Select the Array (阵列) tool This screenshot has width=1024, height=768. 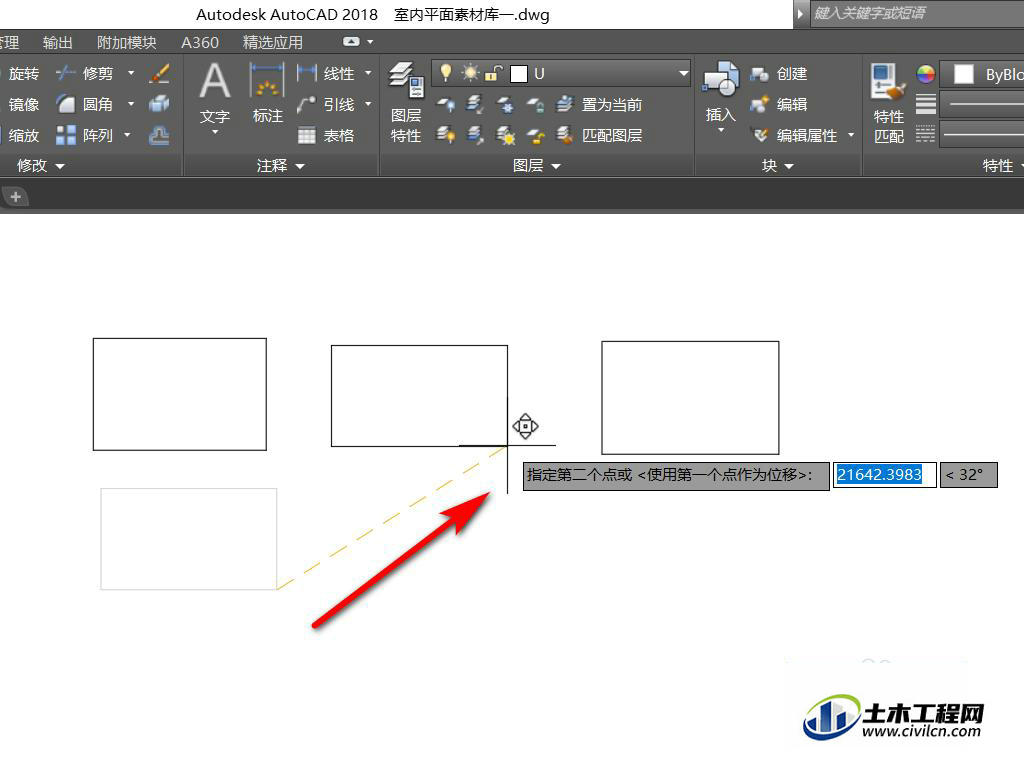85,136
